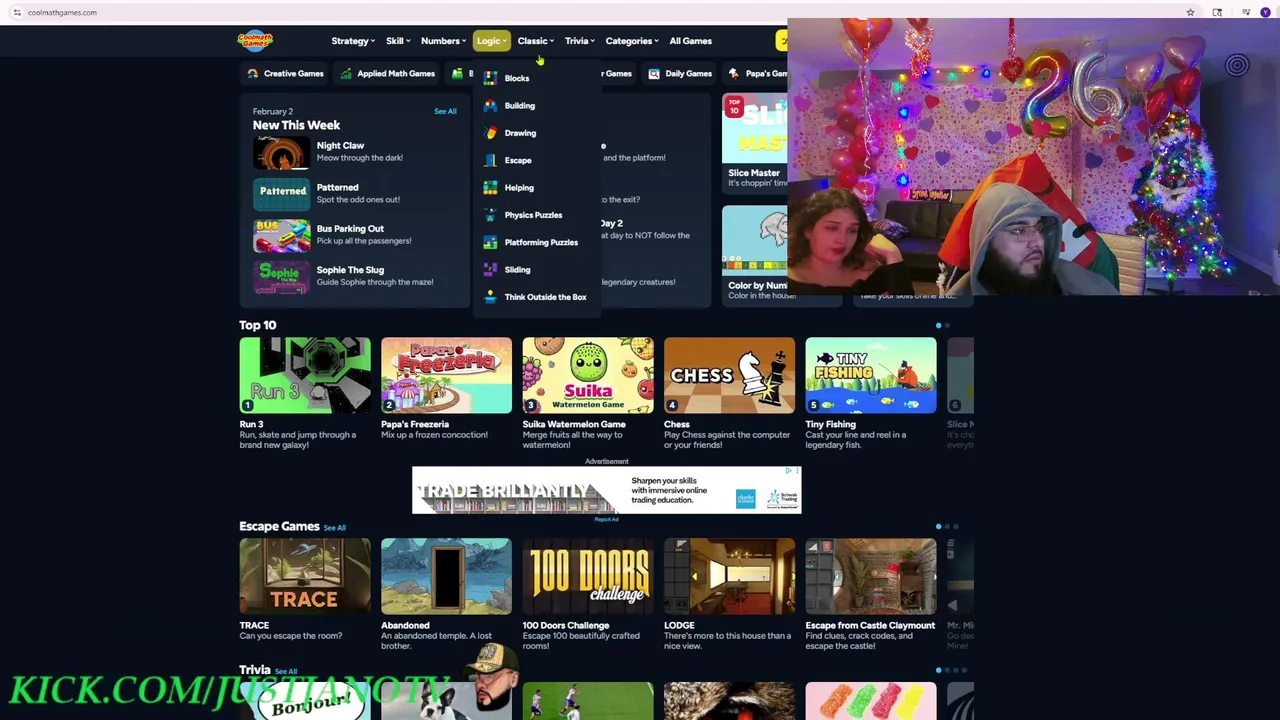Open the Papa's Freezeria game card

(x=446, y=375)
